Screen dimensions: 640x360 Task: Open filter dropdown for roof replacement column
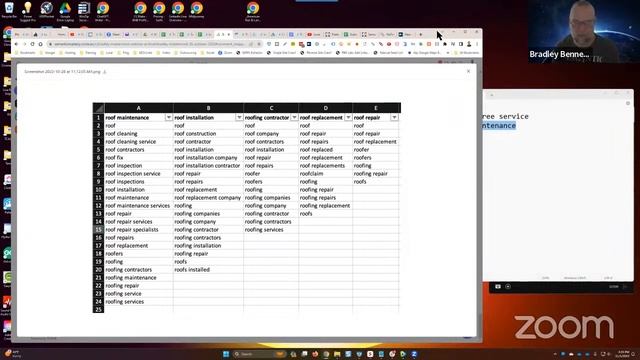[348, 118]
